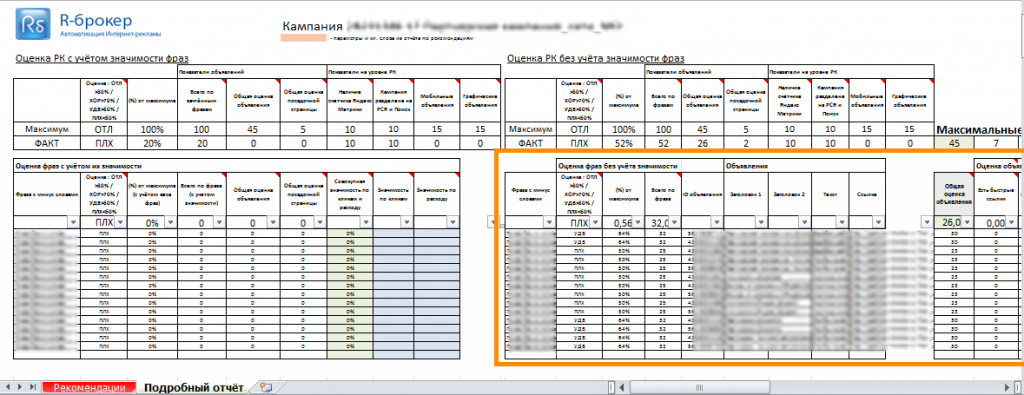Image resolution: width=1024 pixels, height=395 pixels.
Task: Click horizontal scrollbar left arrow
Action: click(x=621, y=387)
